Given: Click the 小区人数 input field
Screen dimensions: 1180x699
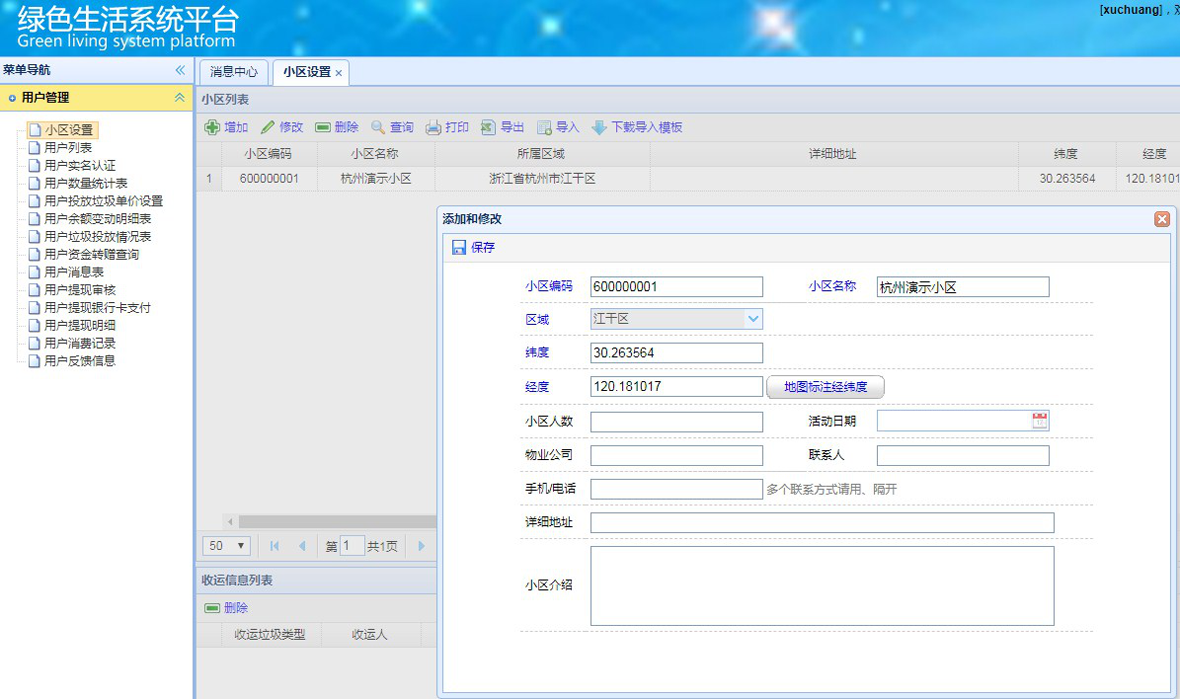Looking at the screenshot, I should click(x=677, y=421).
